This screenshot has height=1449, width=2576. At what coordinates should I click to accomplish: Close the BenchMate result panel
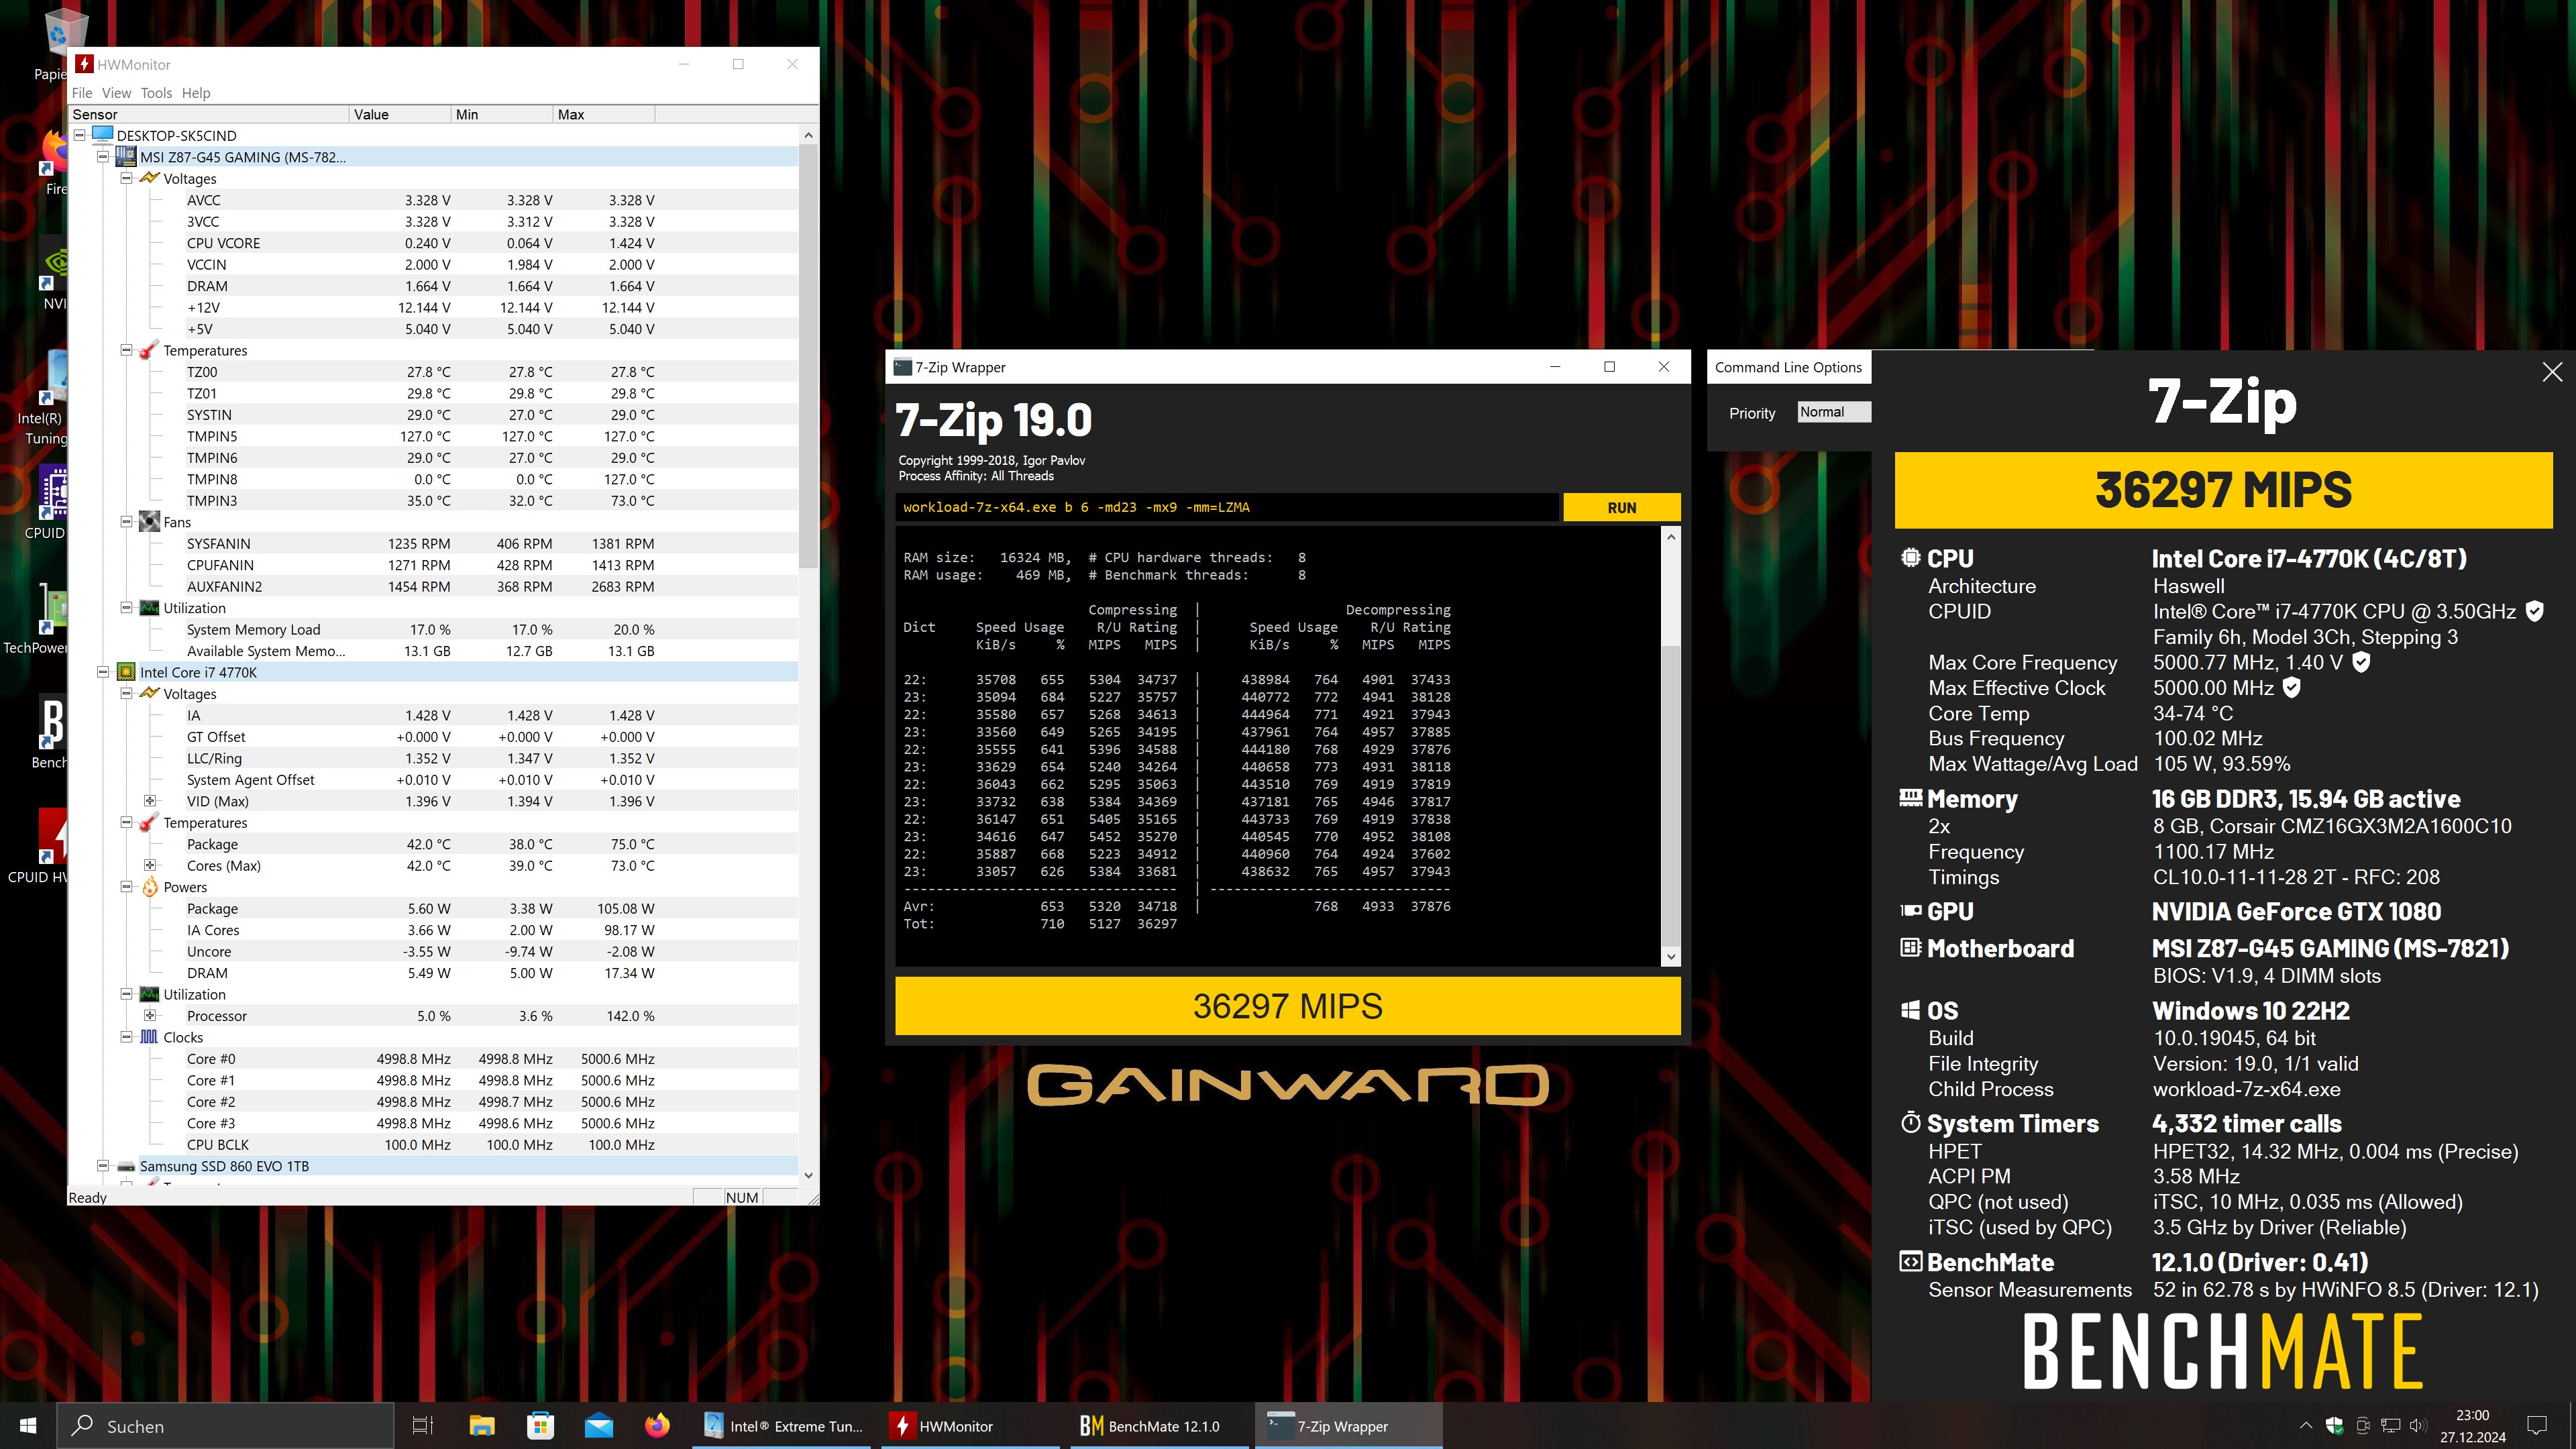2552,372
